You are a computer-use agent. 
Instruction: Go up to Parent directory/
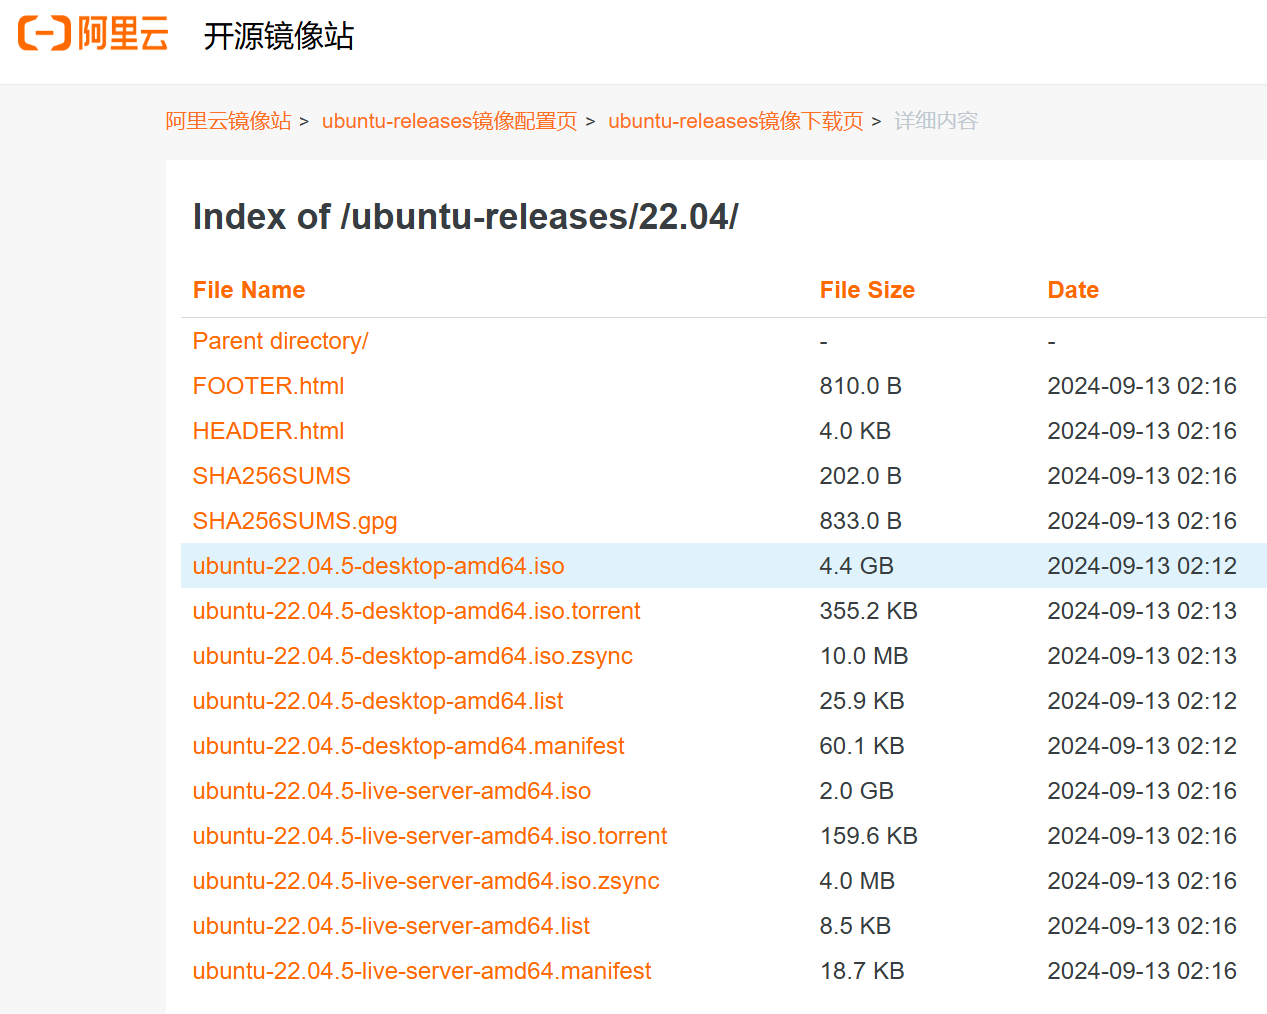click(280, 341)
